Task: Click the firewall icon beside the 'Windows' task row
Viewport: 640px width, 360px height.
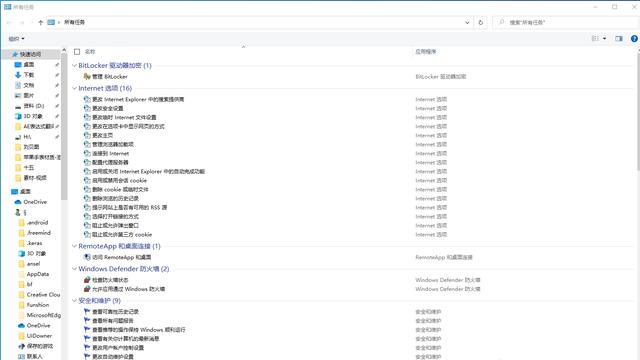Action: (87, 289)
